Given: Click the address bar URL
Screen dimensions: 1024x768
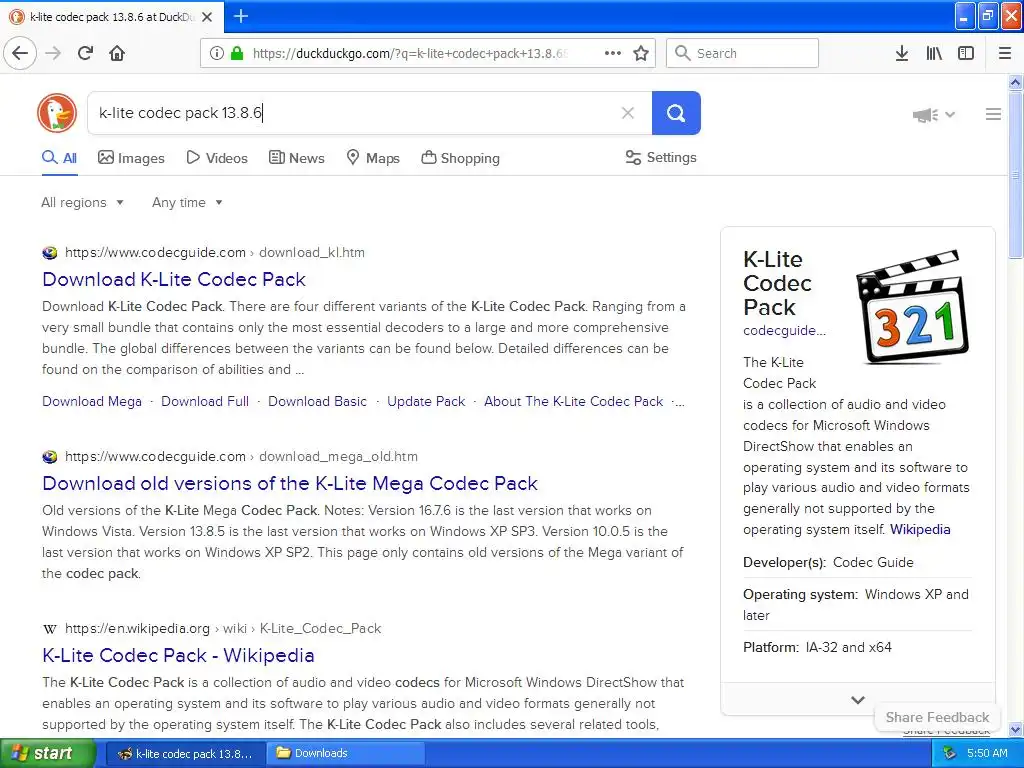Looking at the screenshot, I should [x=409, y=54].
